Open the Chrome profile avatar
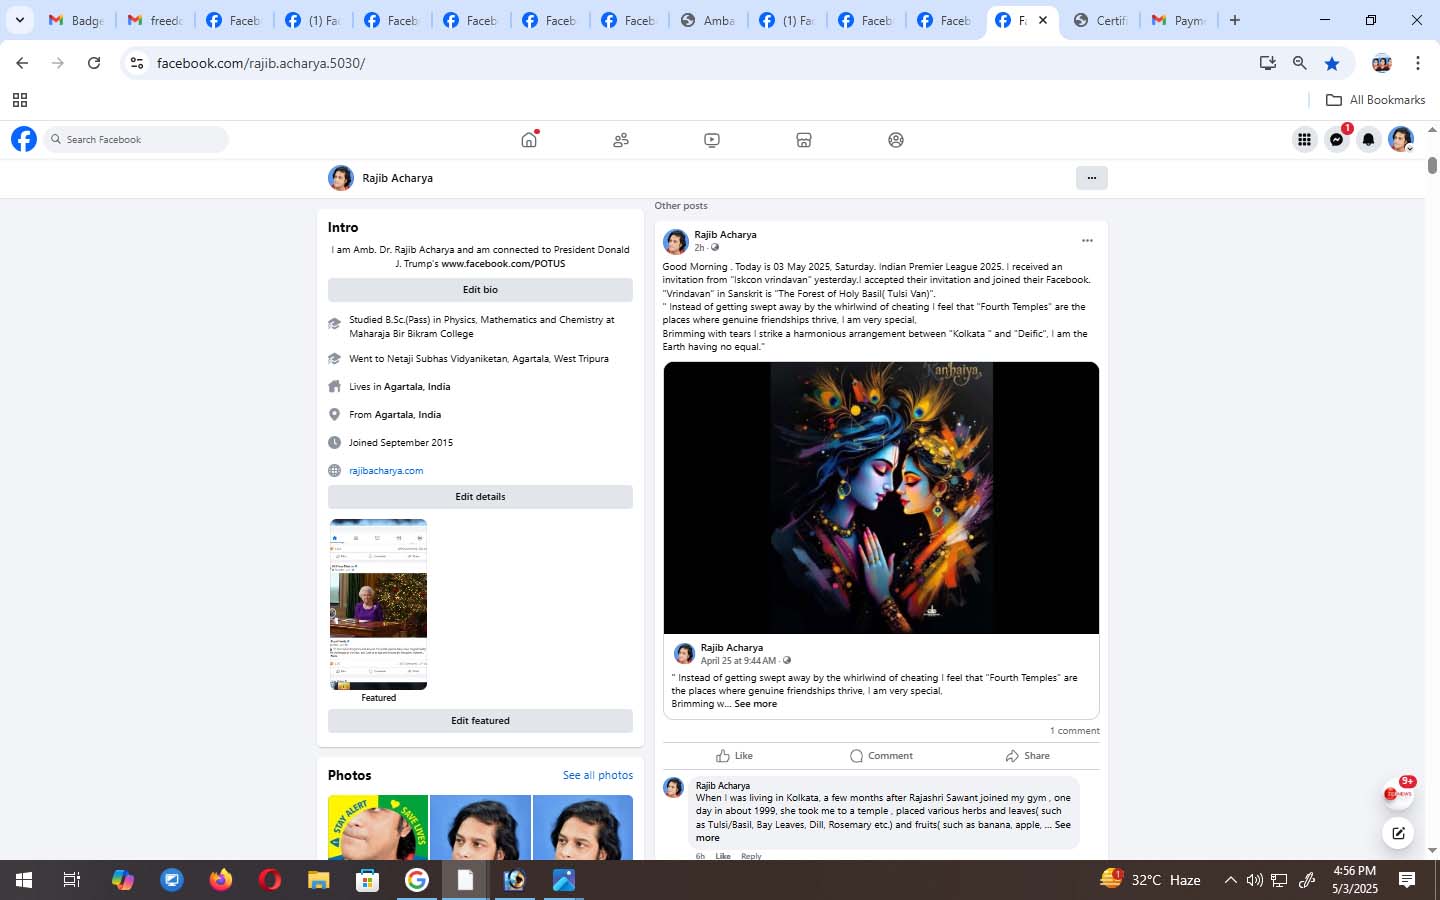The image size is (1440, 900). click(x=1382, y=63)
